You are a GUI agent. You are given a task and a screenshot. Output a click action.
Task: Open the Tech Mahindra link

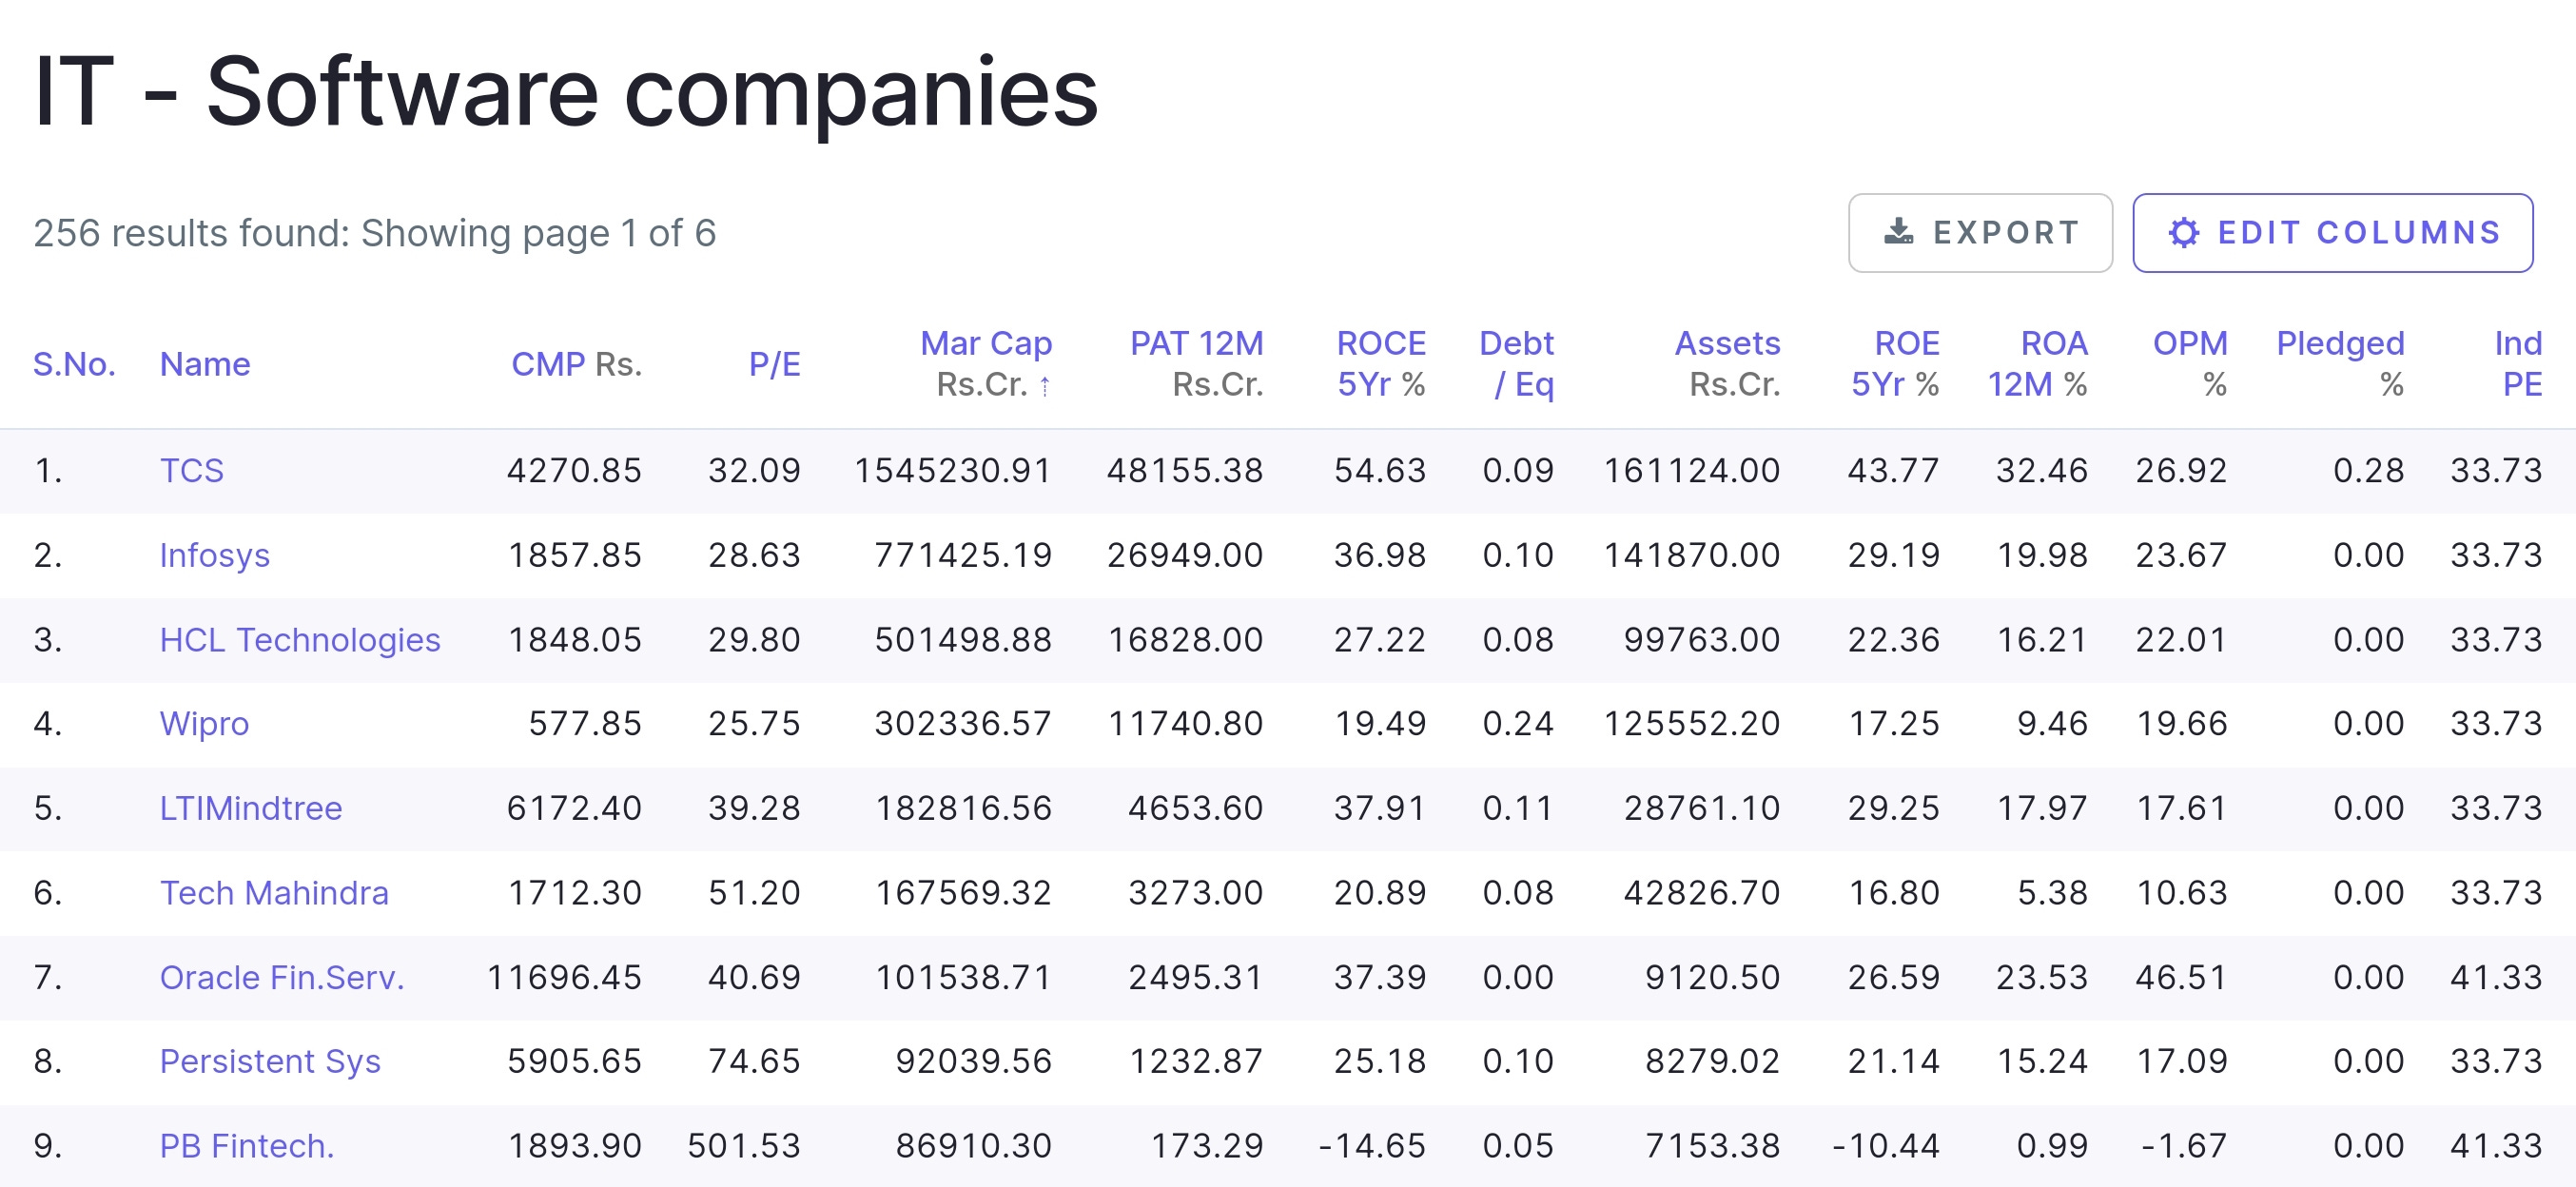(x=274, y=892)
